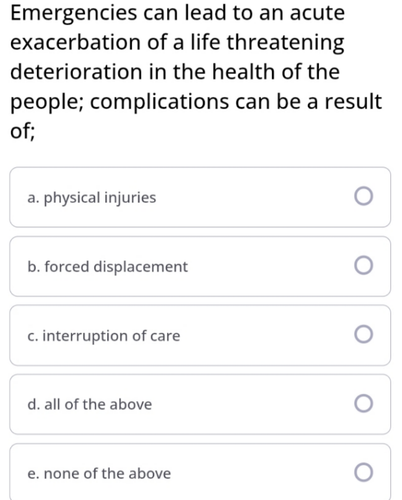Pick option e answer card

200,472
